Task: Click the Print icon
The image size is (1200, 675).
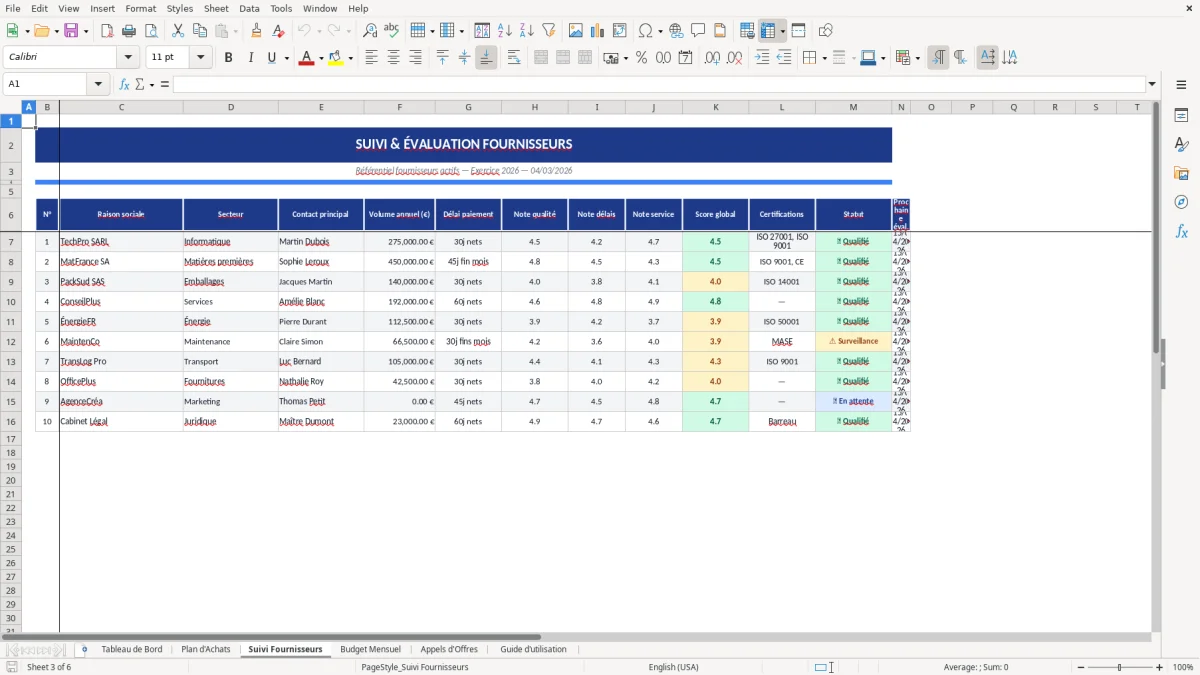Action: click(129, 31)
